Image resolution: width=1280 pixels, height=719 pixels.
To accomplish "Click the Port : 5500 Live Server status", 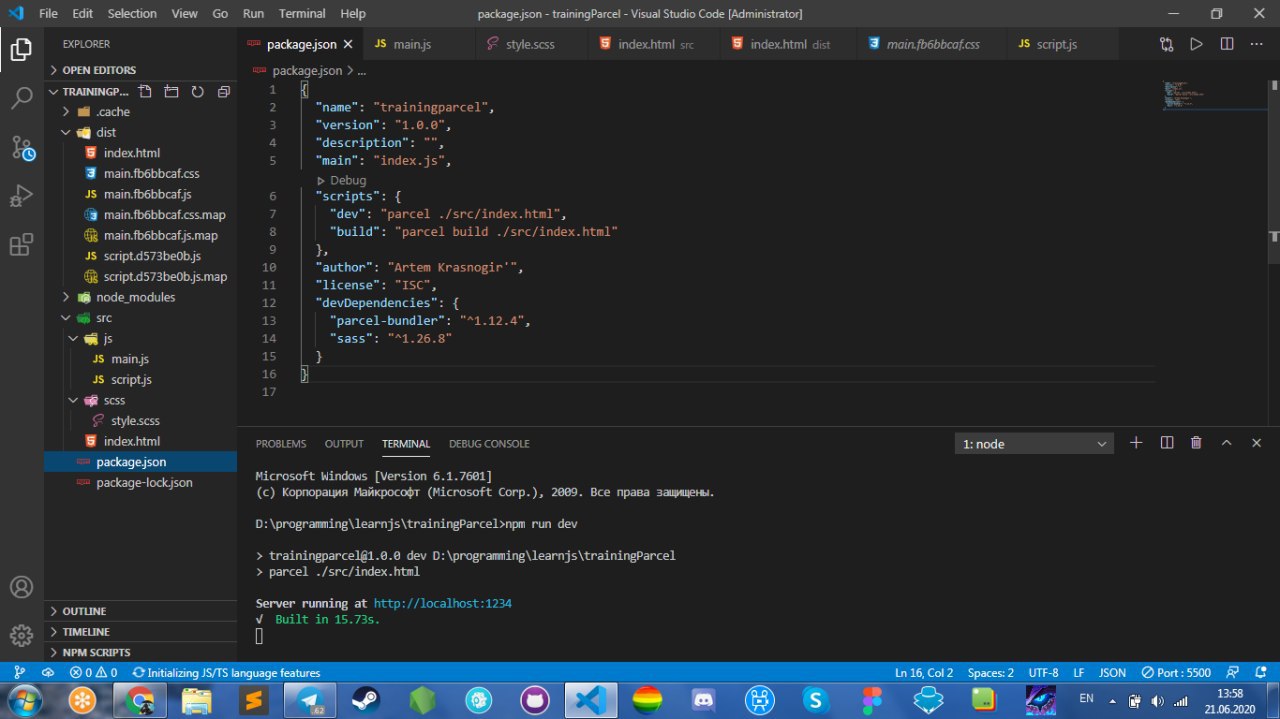I will [x=1175, y=673].
